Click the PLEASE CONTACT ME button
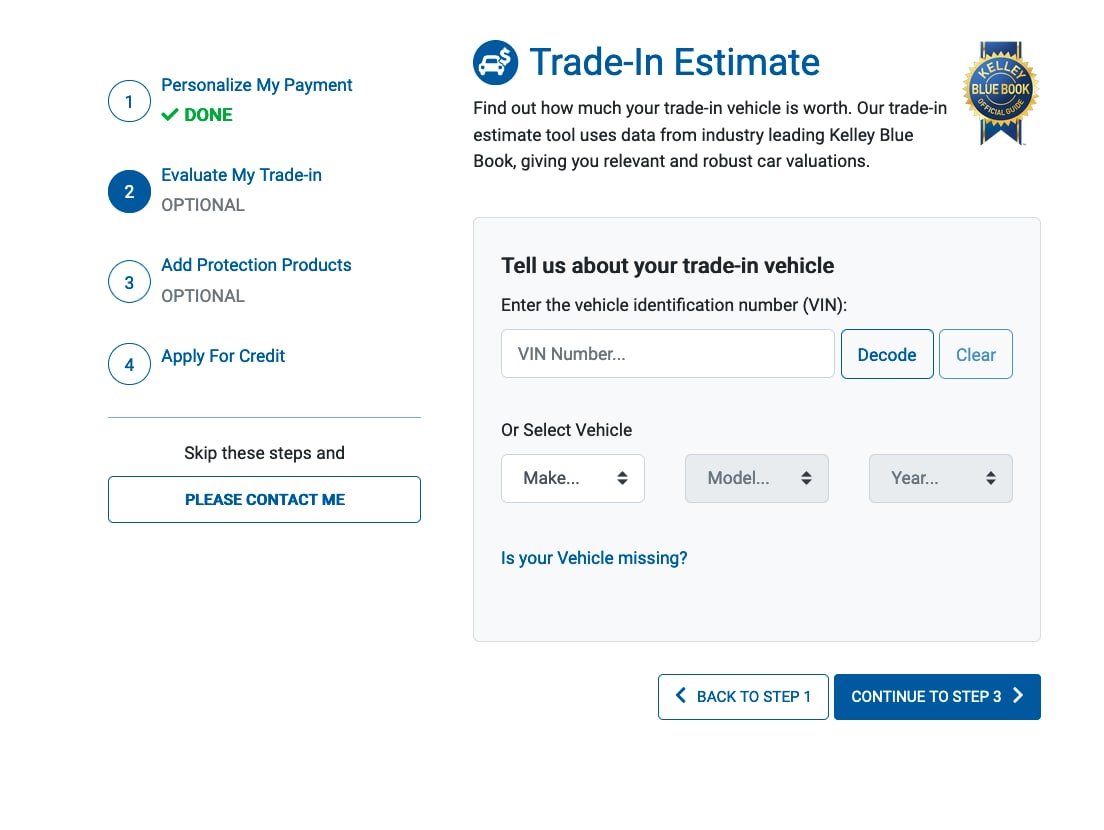The width and height of the screenshot is (1104, 830). (264, 500)
